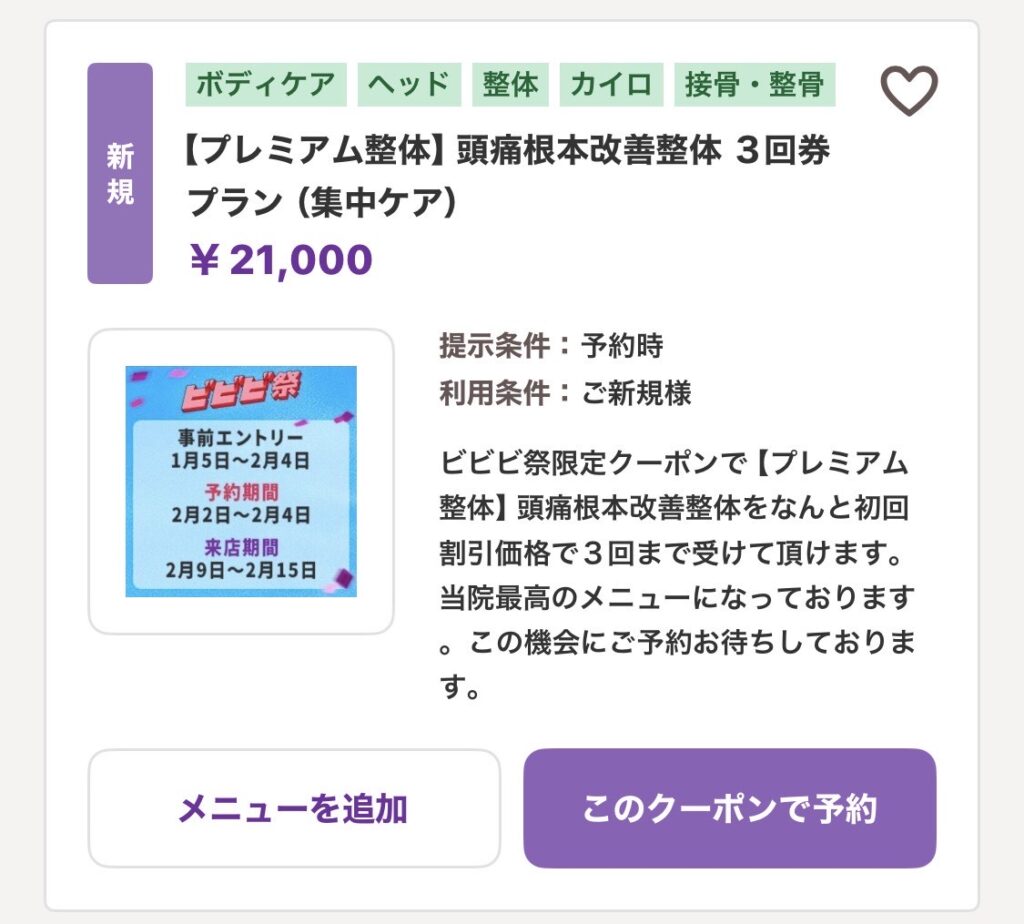Click the red 予約期間 label in the banner

(x=241, y=492)
